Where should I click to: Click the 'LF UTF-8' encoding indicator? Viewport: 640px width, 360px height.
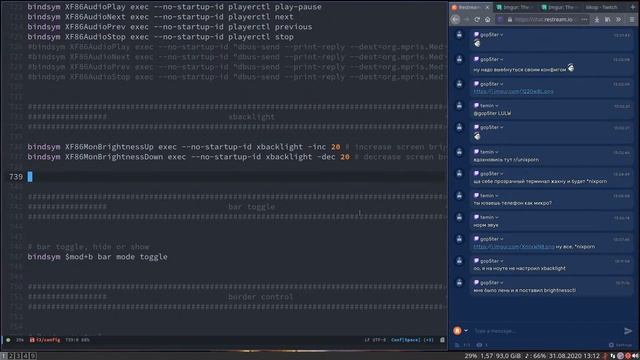[x=375, y=340]
